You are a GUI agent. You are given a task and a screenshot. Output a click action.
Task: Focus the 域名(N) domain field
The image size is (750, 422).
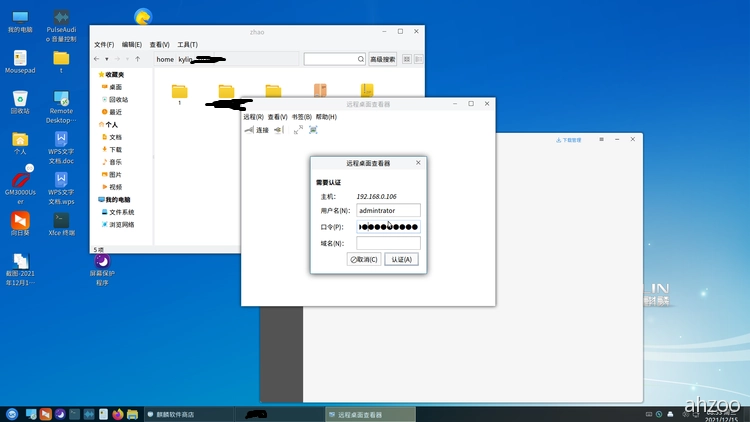click(x=388, y=243)
